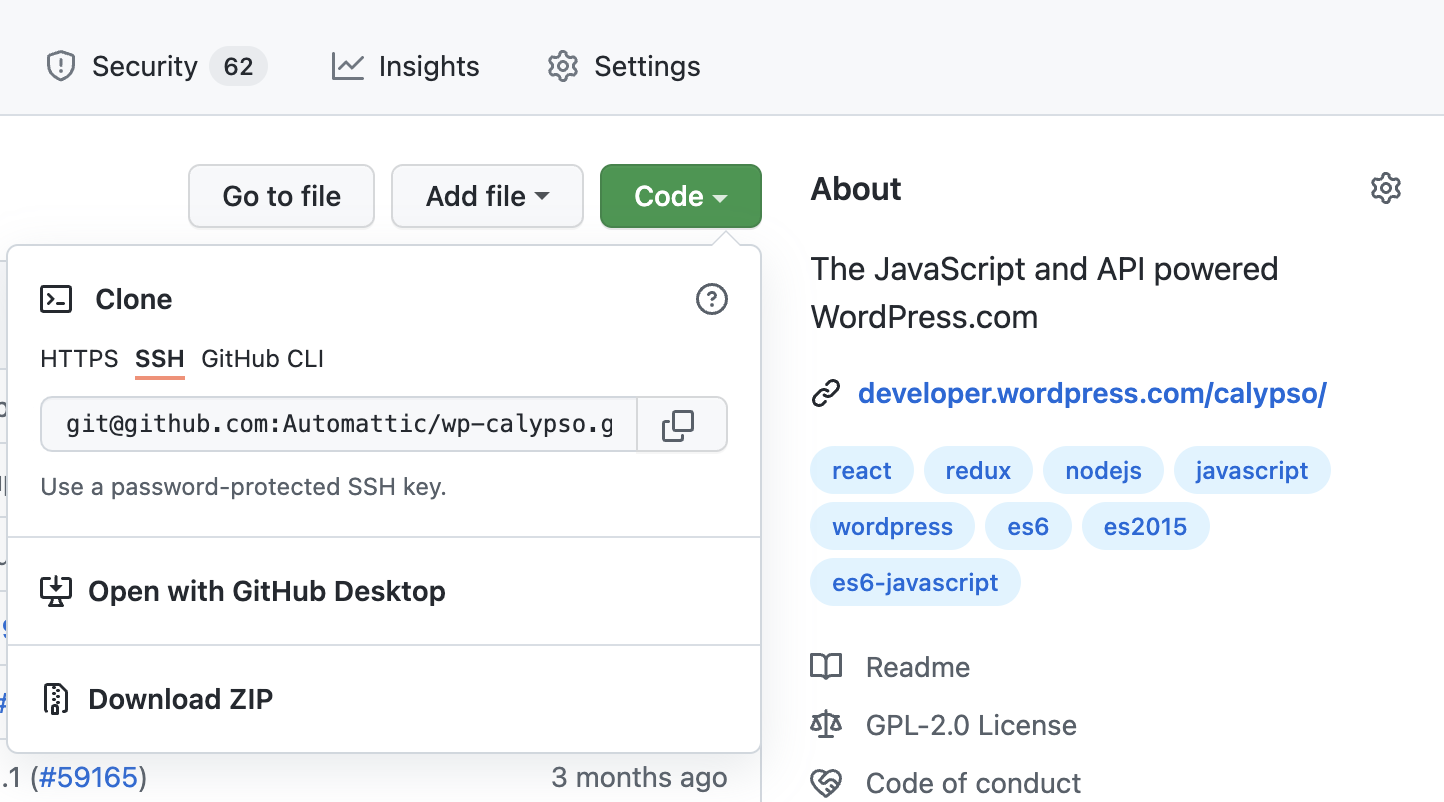
Task: Click the gear icon beside Settings tab
Action: (563, 67)
